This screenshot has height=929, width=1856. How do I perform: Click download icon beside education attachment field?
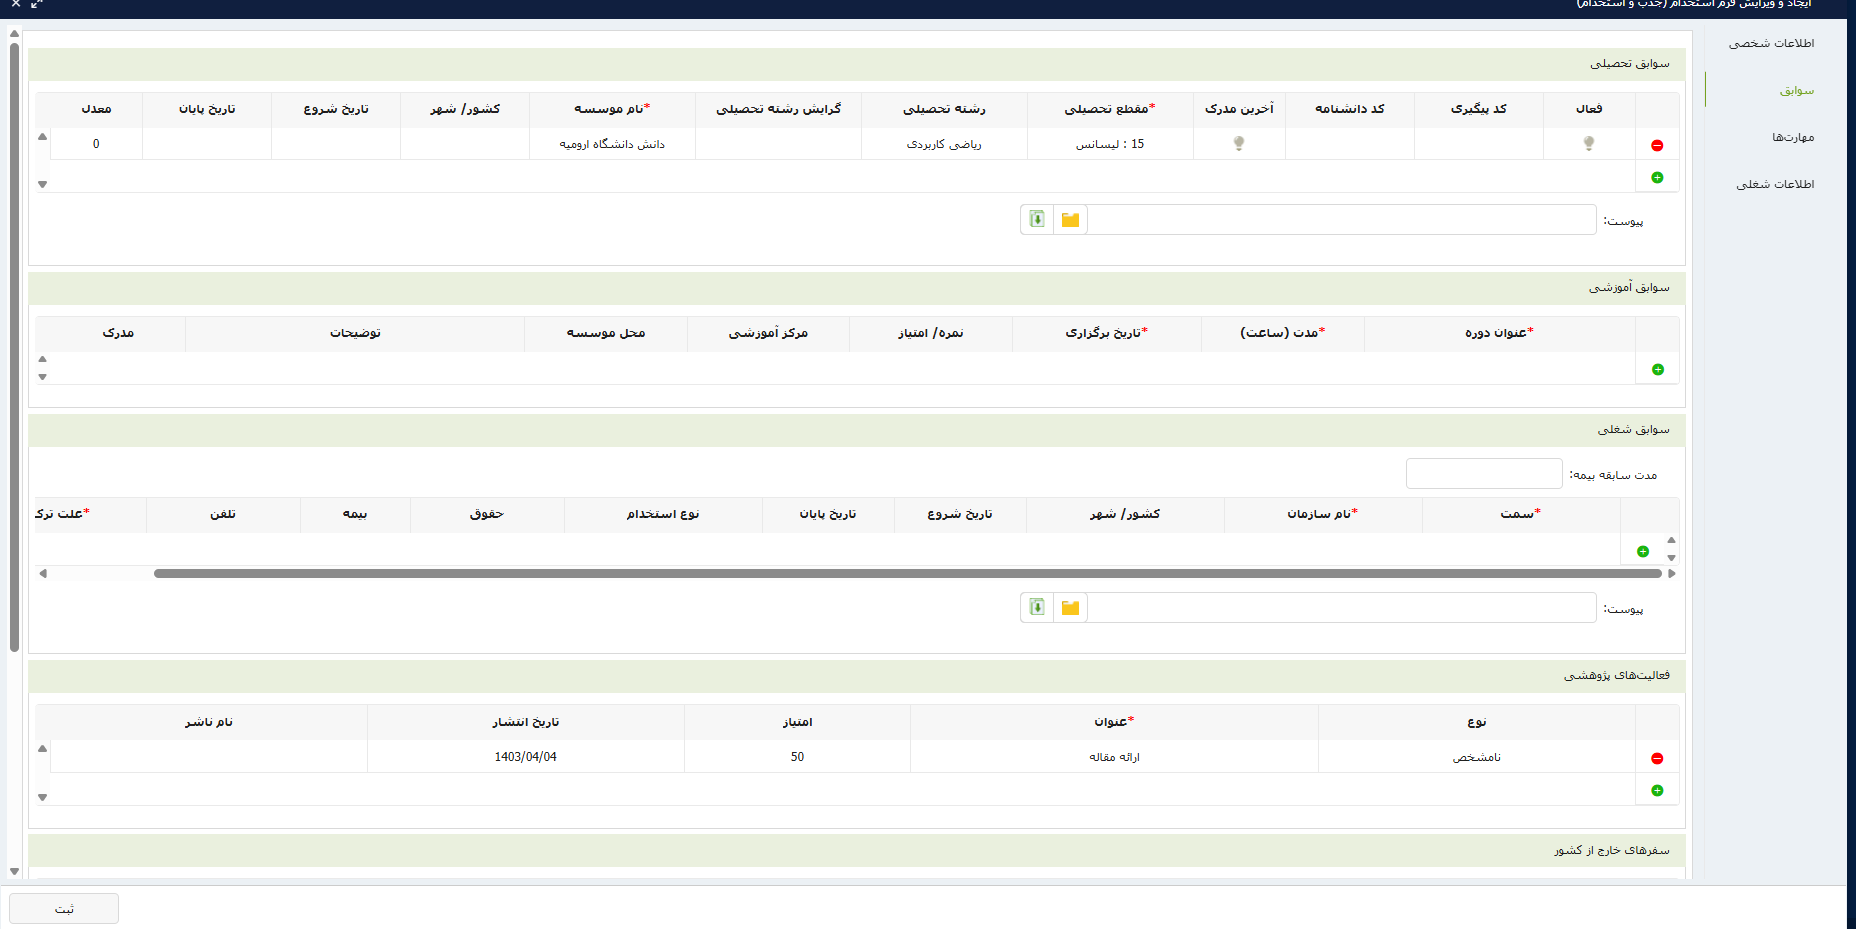point(1037,220)
